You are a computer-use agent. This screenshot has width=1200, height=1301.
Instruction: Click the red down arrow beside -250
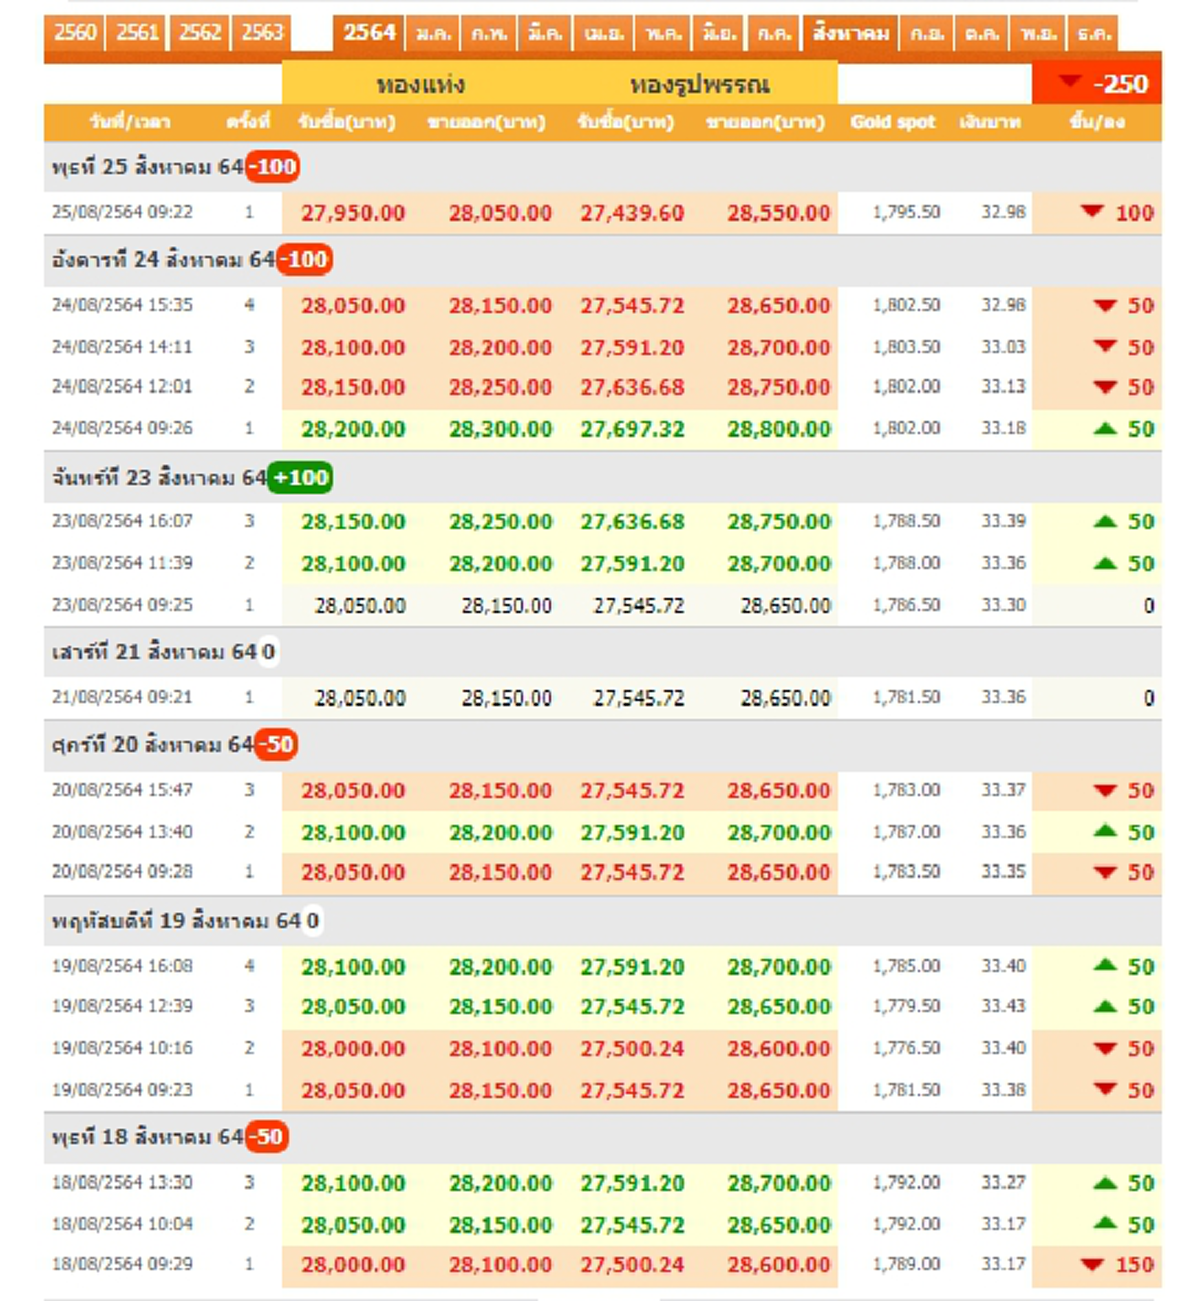coord(1069,81)
